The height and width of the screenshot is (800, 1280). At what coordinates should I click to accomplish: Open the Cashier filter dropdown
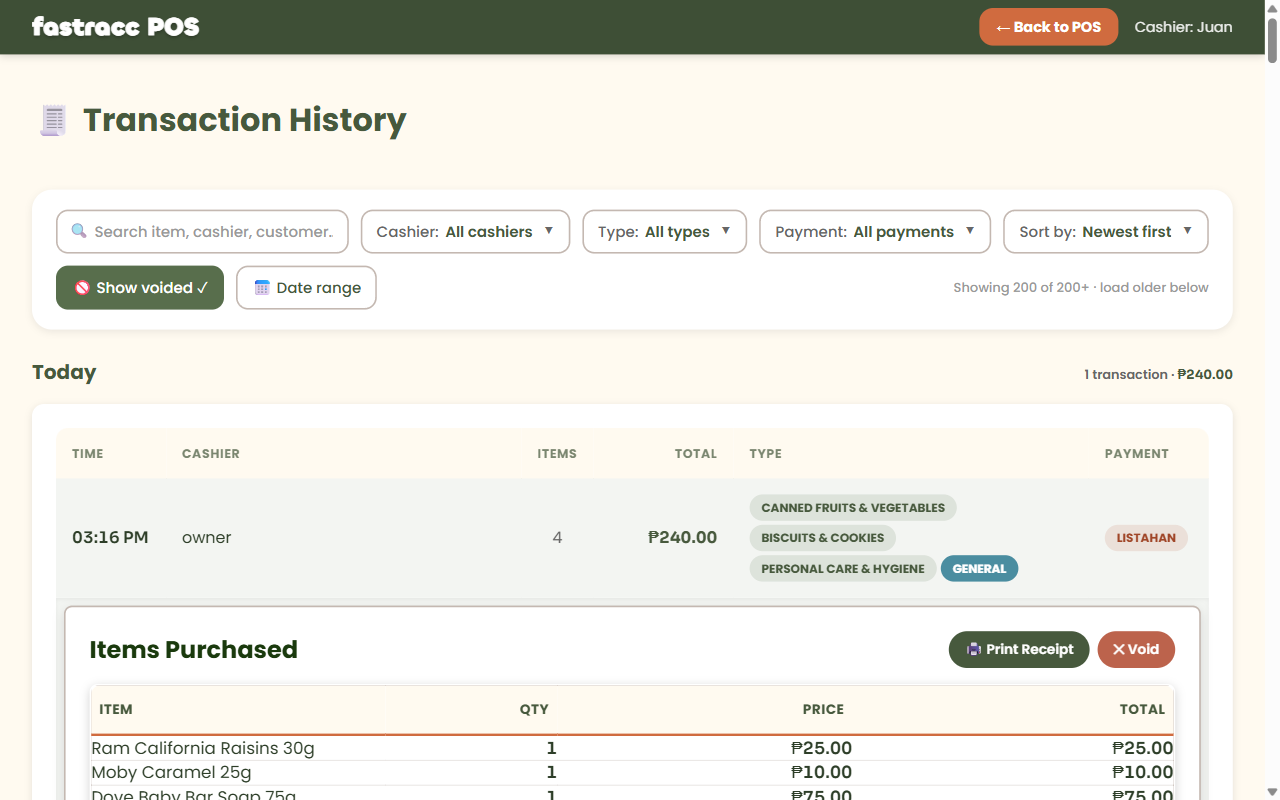(465, 232)
